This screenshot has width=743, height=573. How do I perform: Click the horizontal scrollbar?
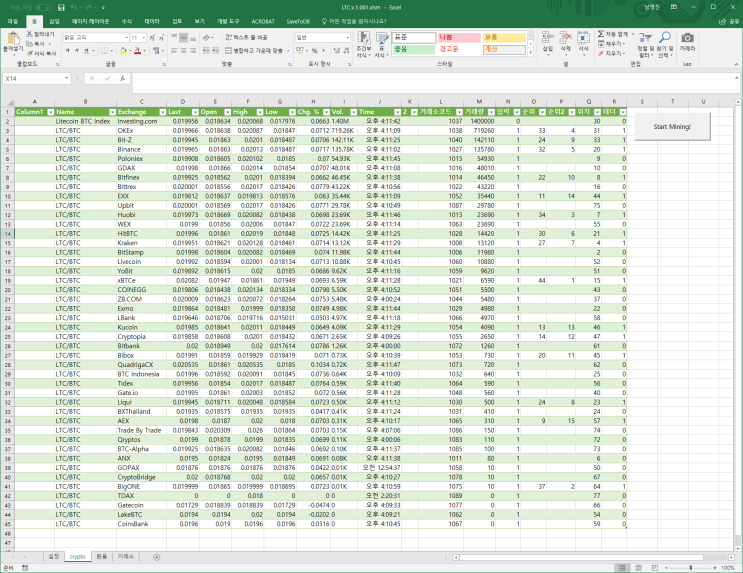(x=581, y=557)
